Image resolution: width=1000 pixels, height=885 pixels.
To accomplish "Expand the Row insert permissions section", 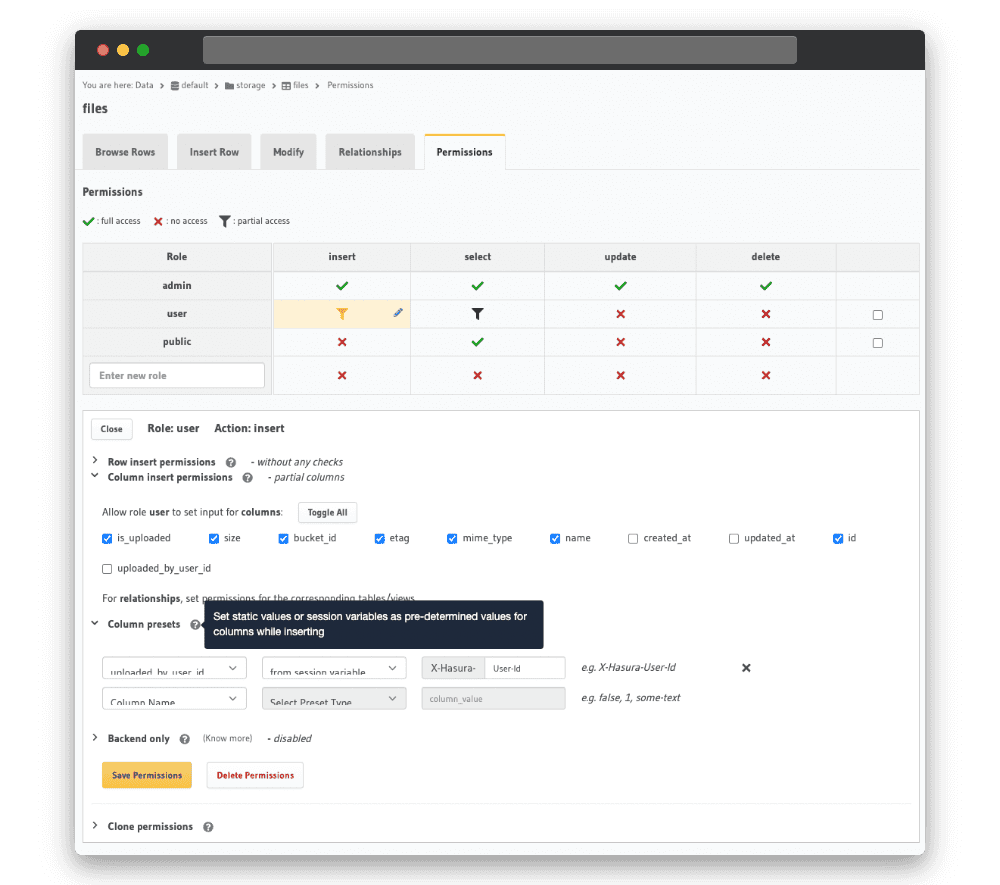I will click(x=95, y=461).
